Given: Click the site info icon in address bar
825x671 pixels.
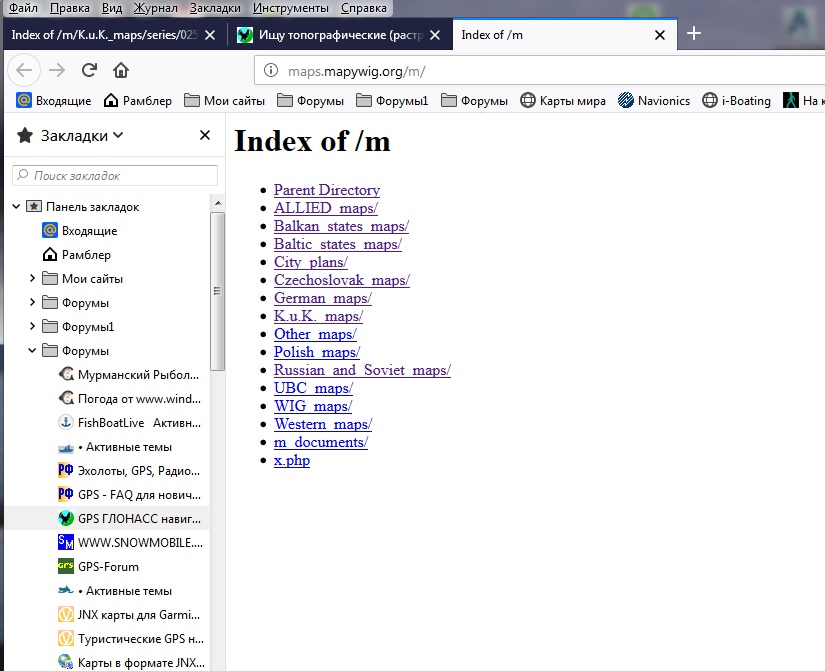Looking at the screenshot, I should point(271,71).
